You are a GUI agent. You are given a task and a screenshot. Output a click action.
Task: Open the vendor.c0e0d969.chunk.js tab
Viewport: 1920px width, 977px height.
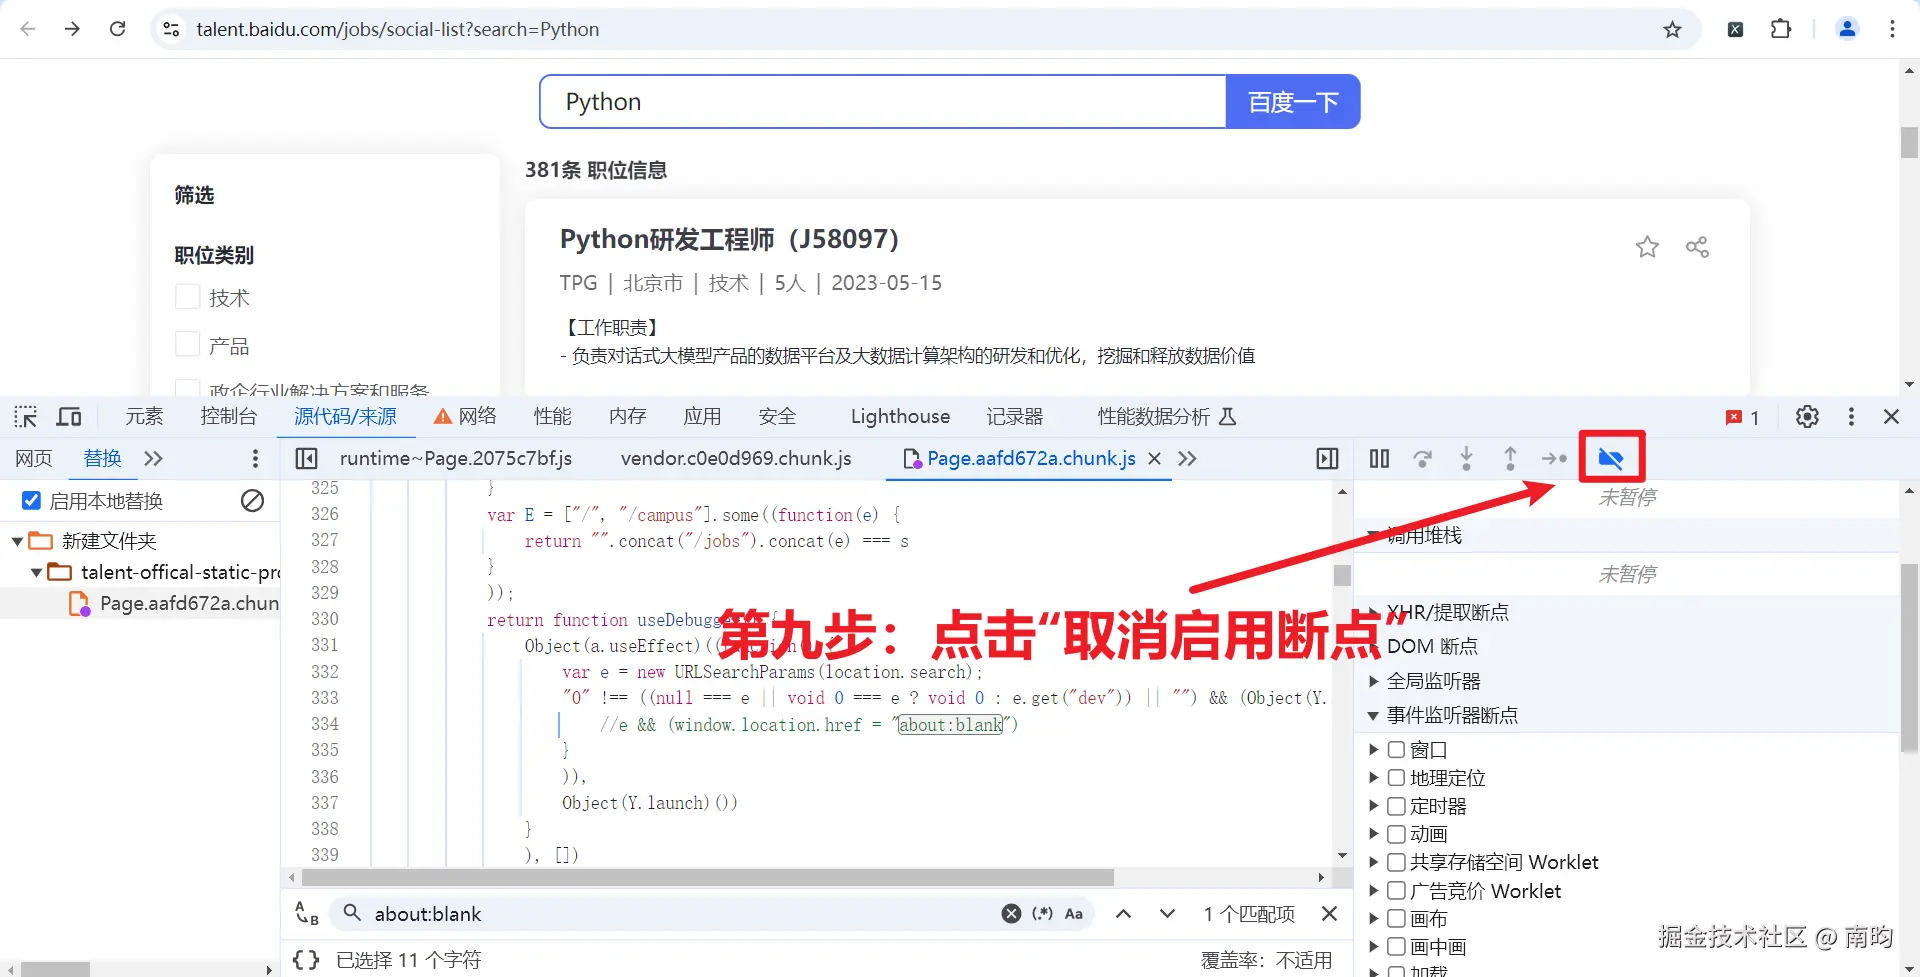coord(736,458)
